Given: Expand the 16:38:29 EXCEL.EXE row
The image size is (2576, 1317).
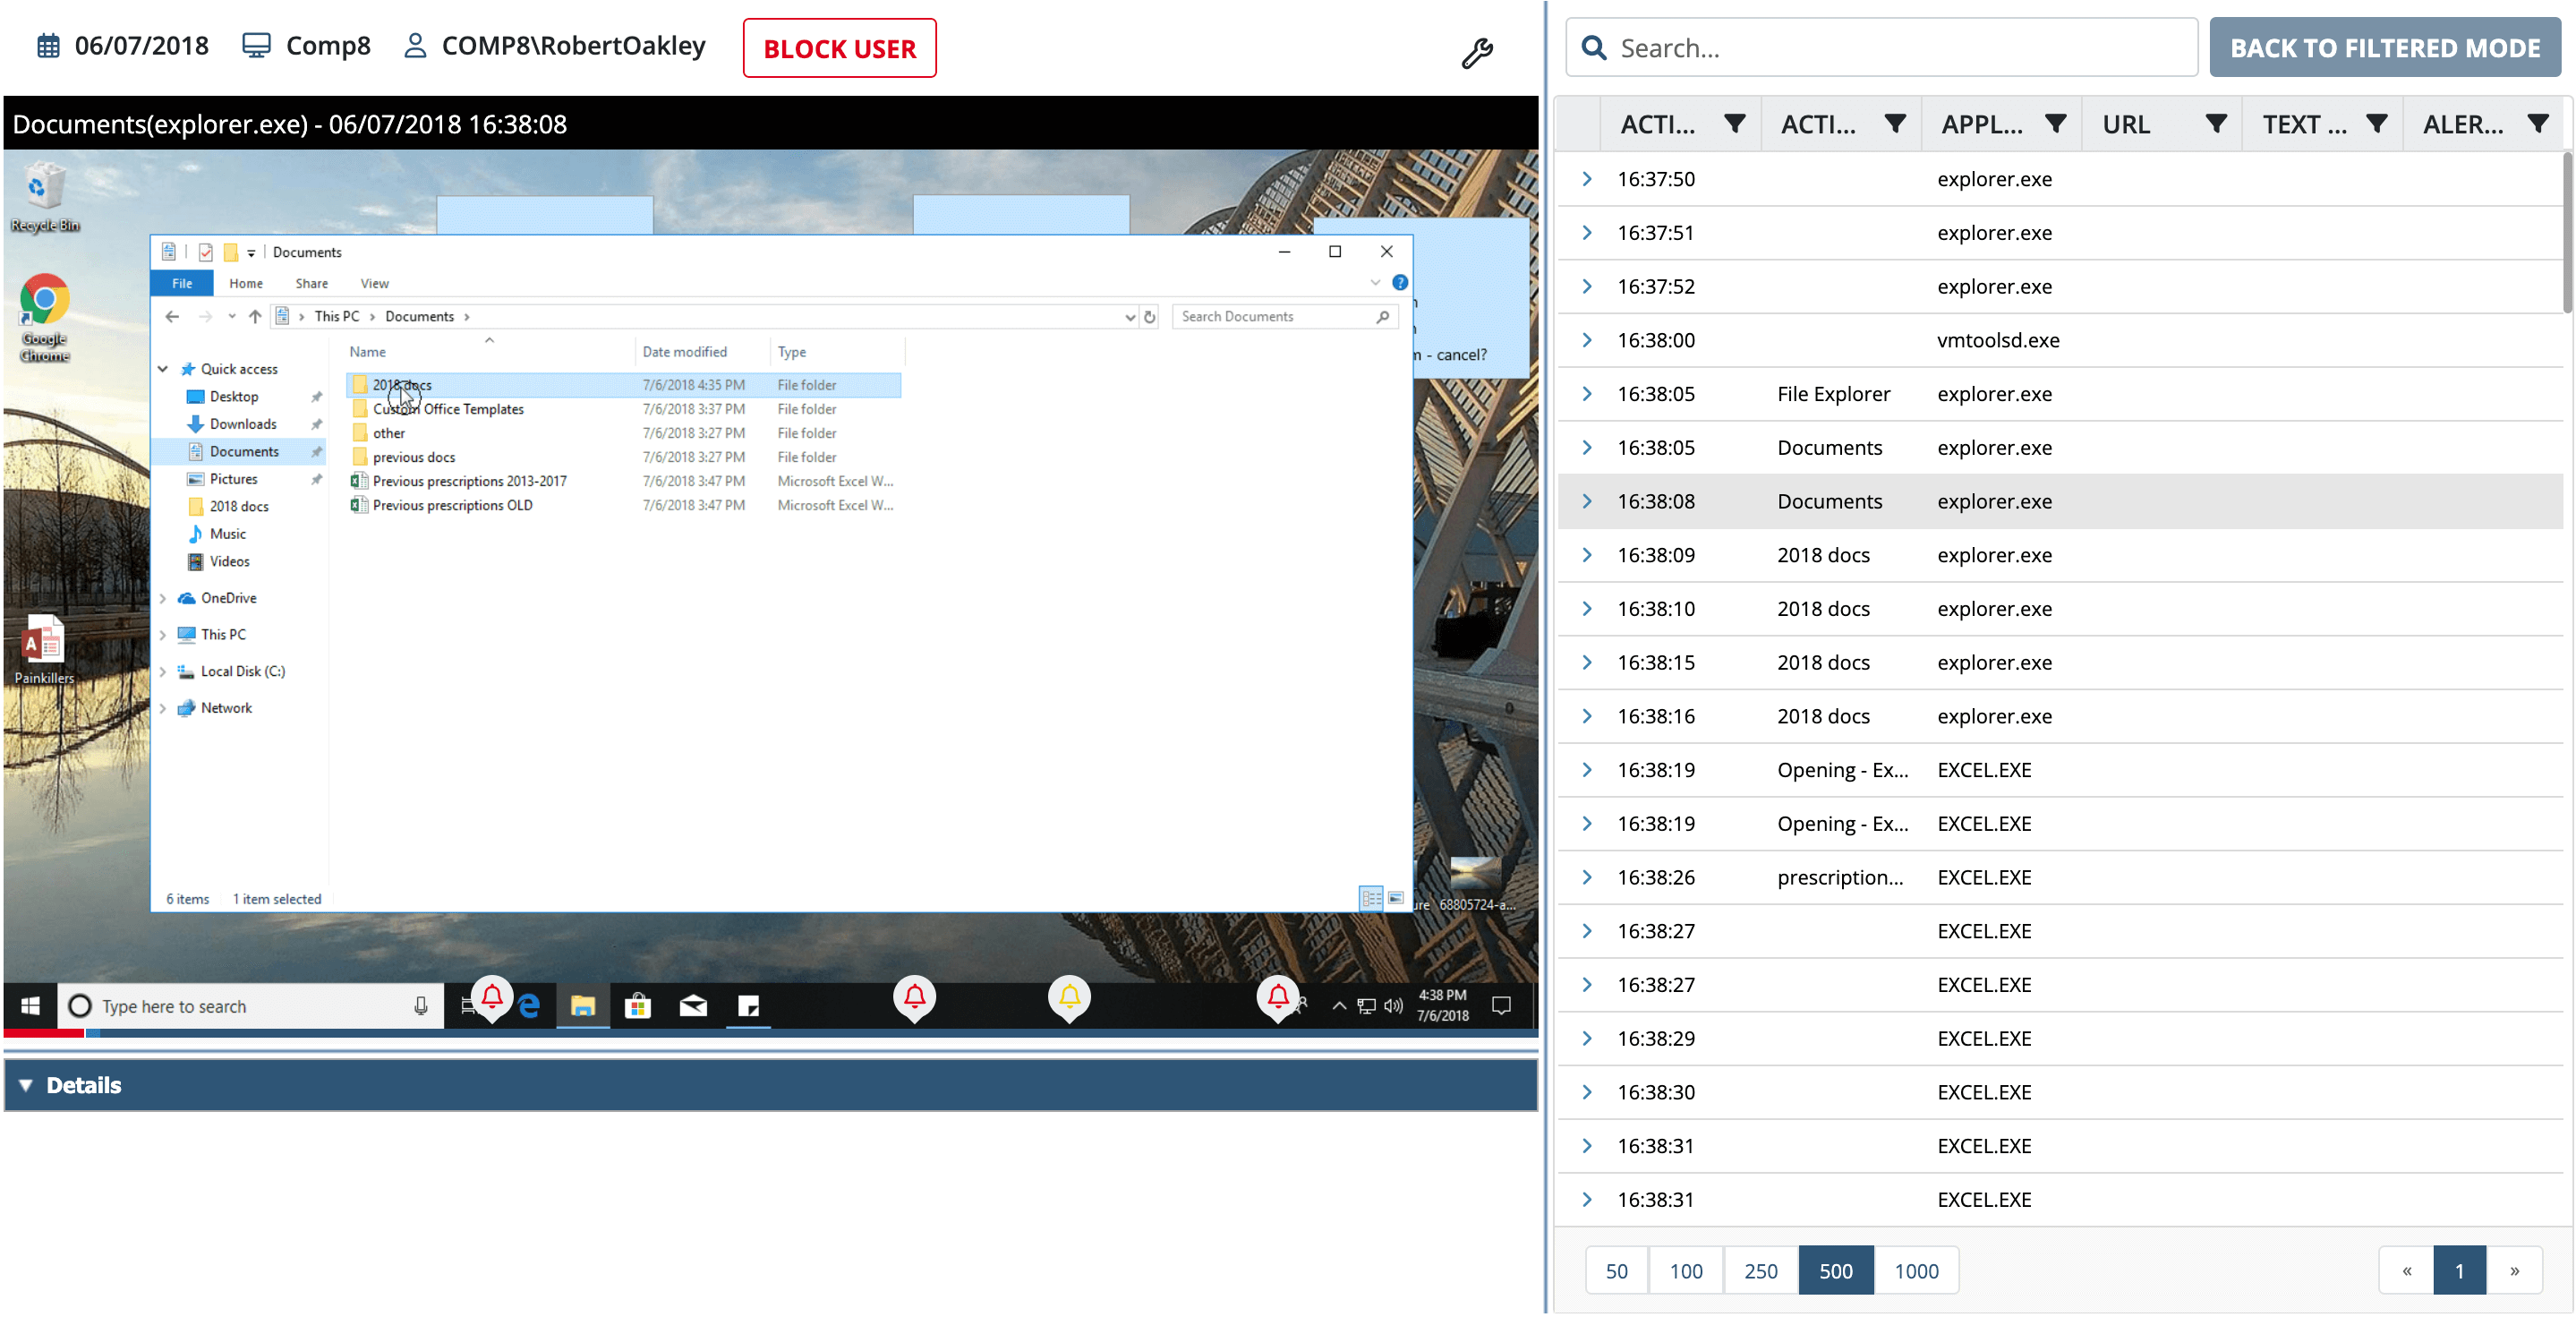Looking at the screenshot, I should [x=1587, y=1038].
